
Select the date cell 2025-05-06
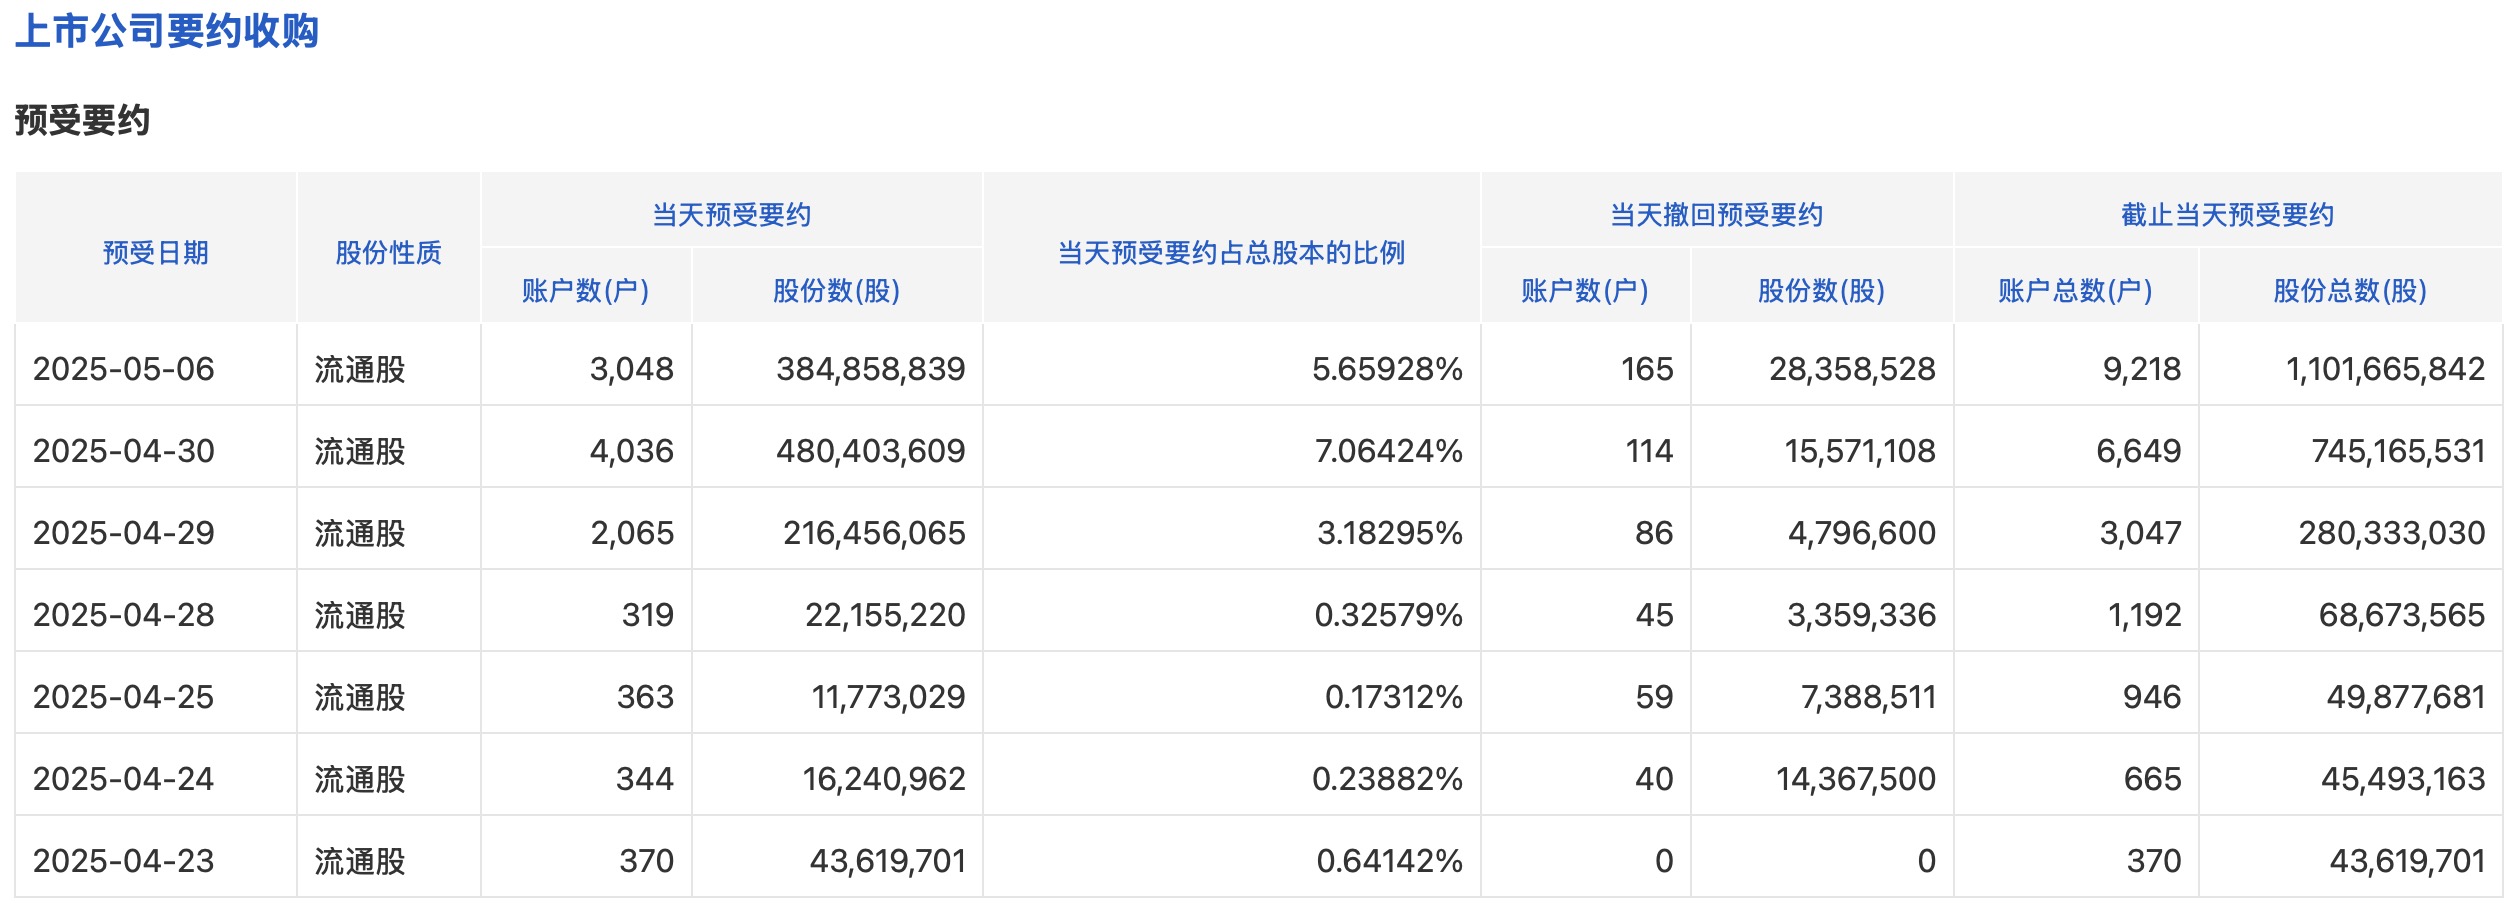pyautogui.click(x=124, y=369)
